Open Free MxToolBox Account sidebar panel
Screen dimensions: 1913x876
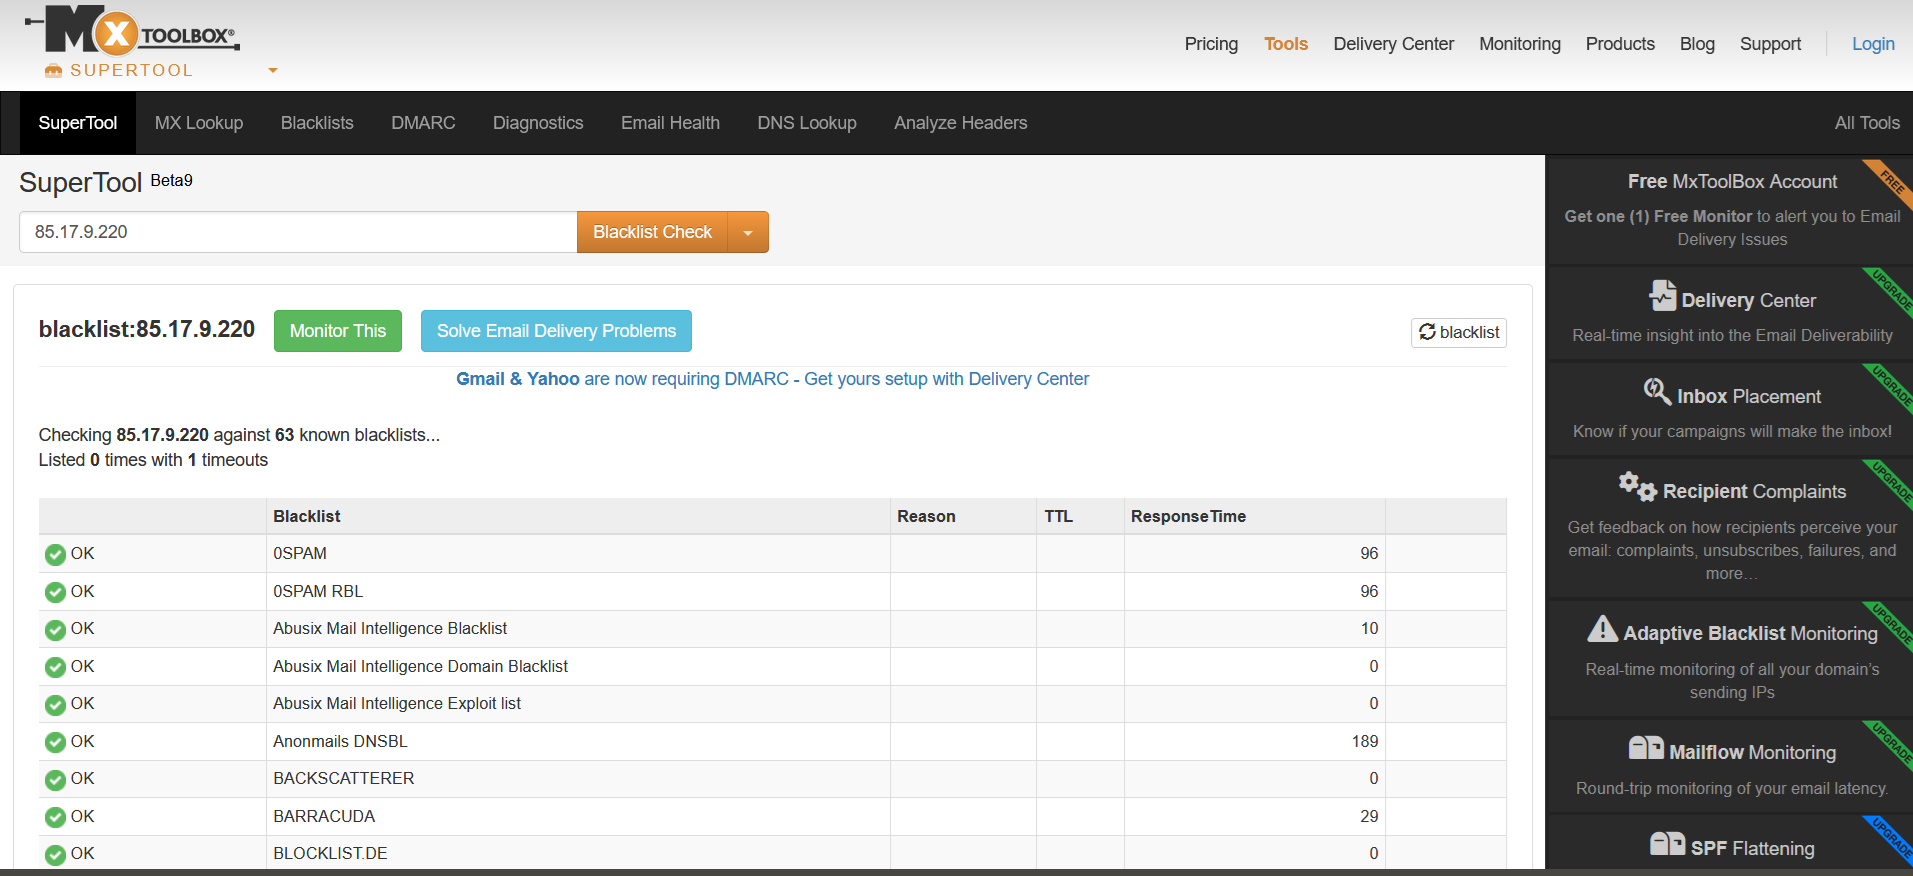pyautogui.click(x=1730, y=210)
